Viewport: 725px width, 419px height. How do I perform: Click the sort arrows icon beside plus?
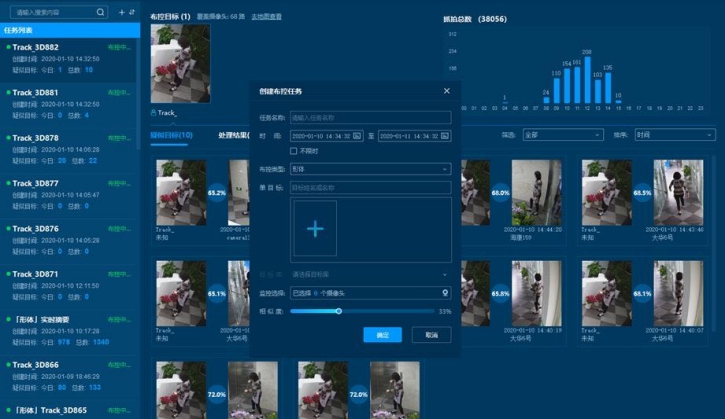pyautogui.click(x=132, y=12)
